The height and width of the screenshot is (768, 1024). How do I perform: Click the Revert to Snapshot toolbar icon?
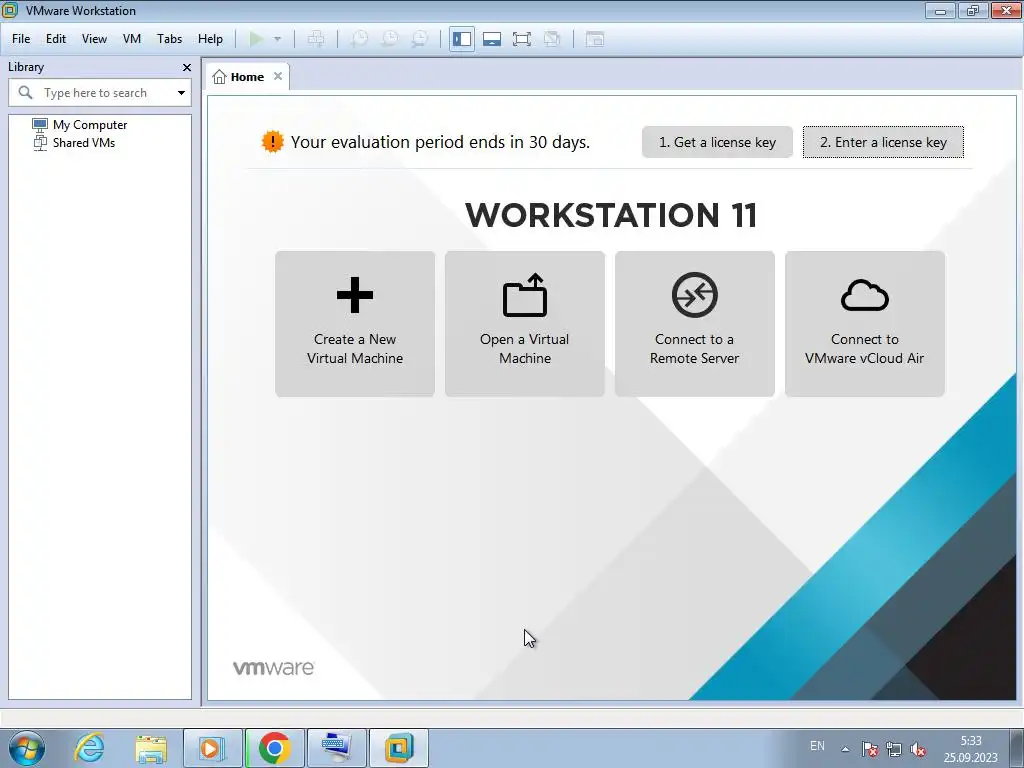[x=389, y=39]
